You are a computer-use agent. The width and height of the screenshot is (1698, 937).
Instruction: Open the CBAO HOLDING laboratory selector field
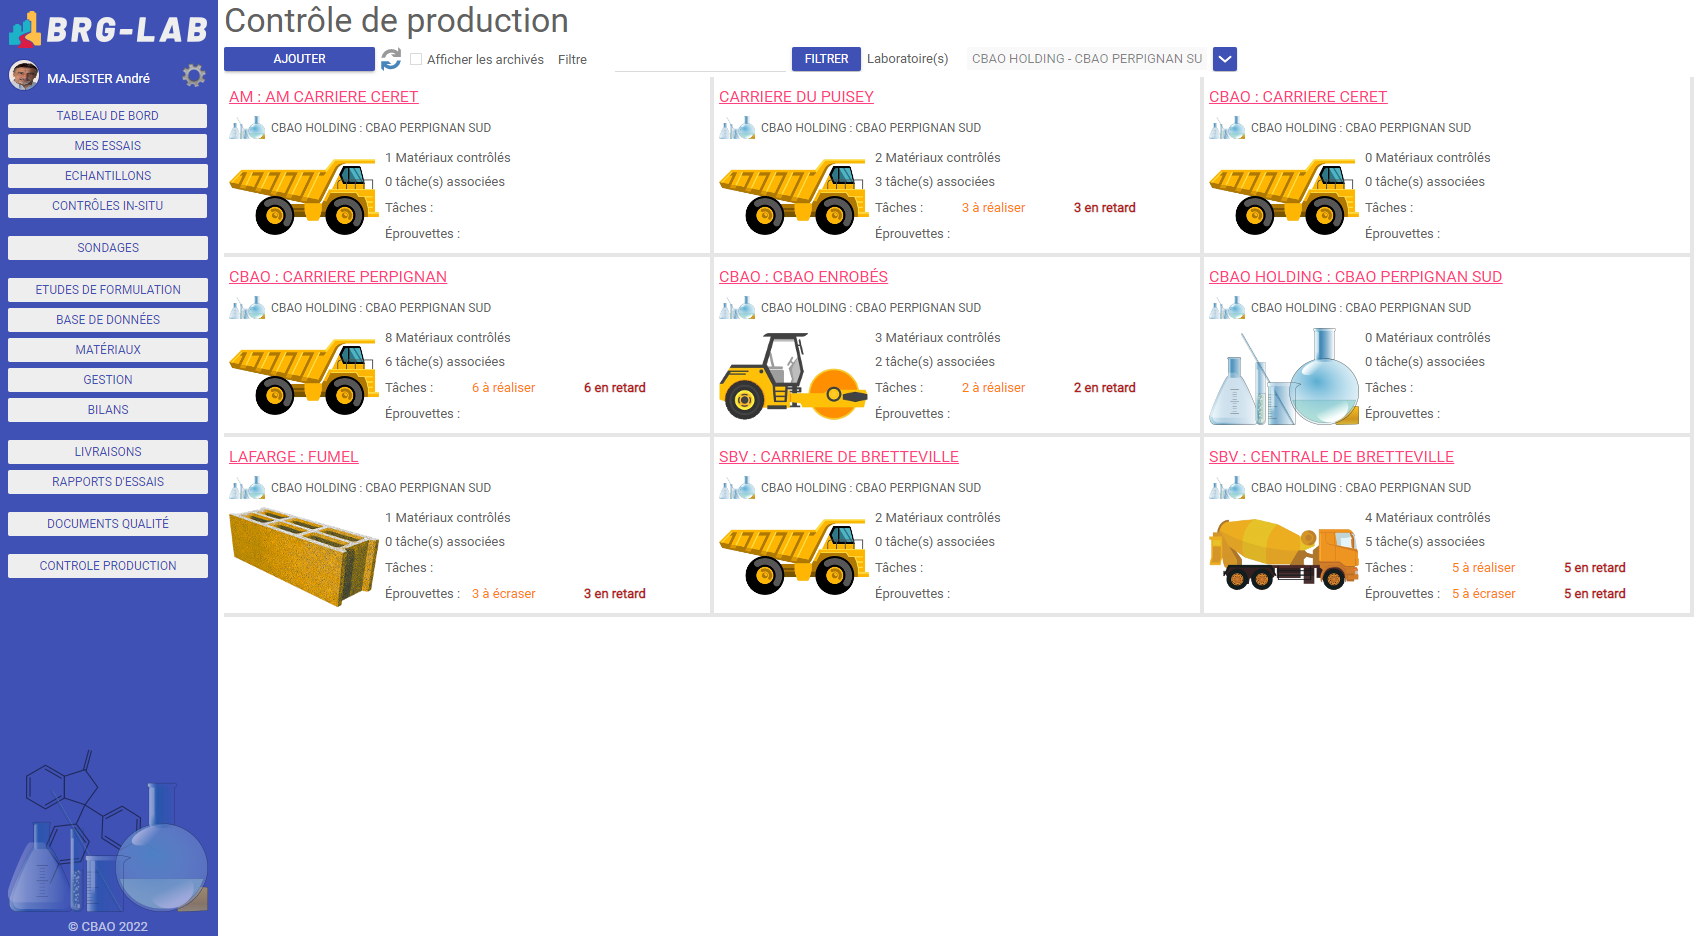point(1088,59)
